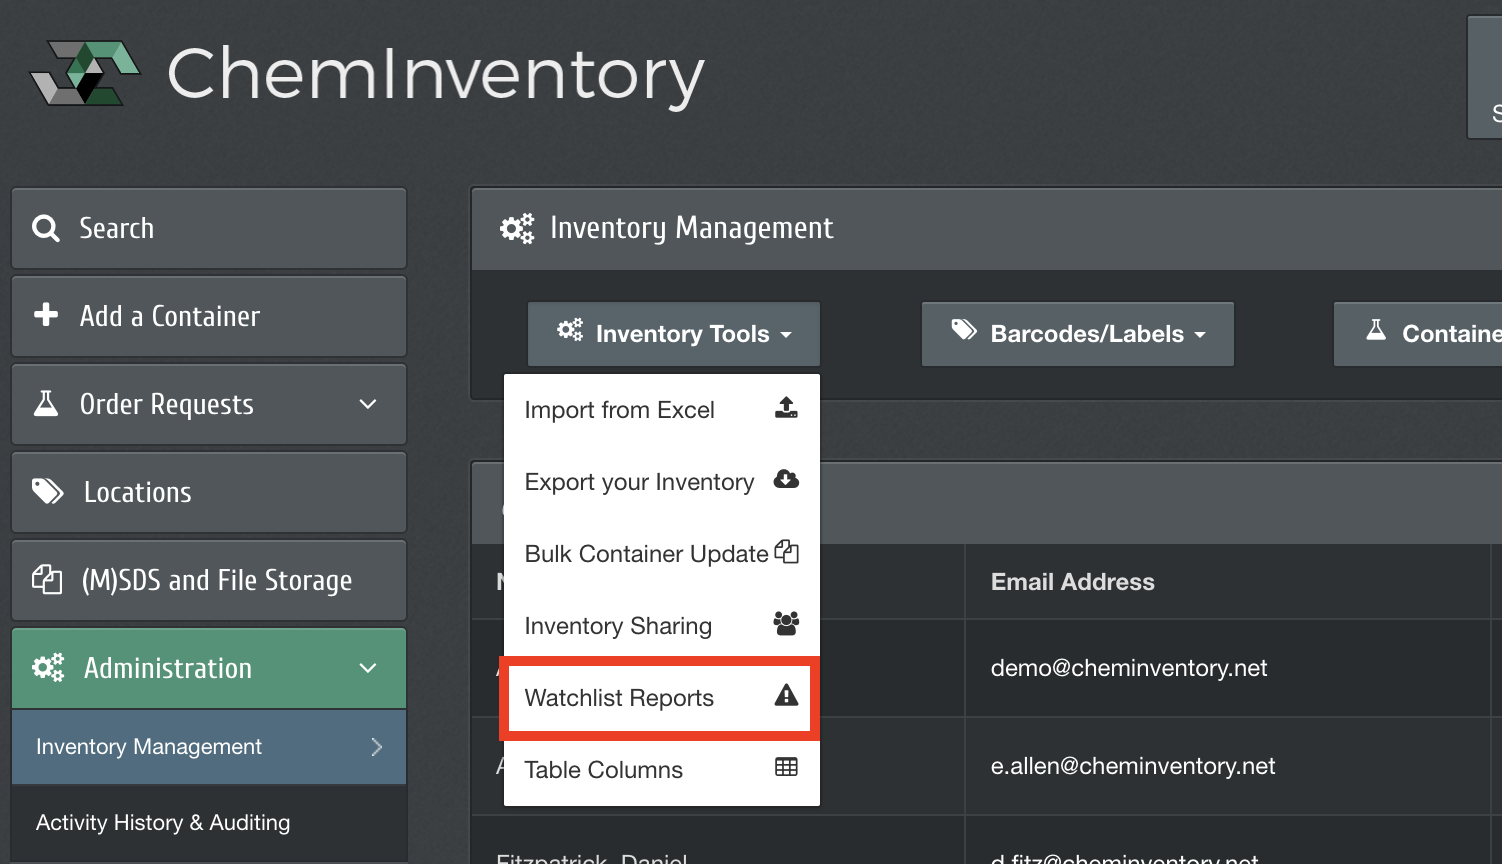Open Watchlist Reports
The image size is (1502, 864).
tap(662, 698)
